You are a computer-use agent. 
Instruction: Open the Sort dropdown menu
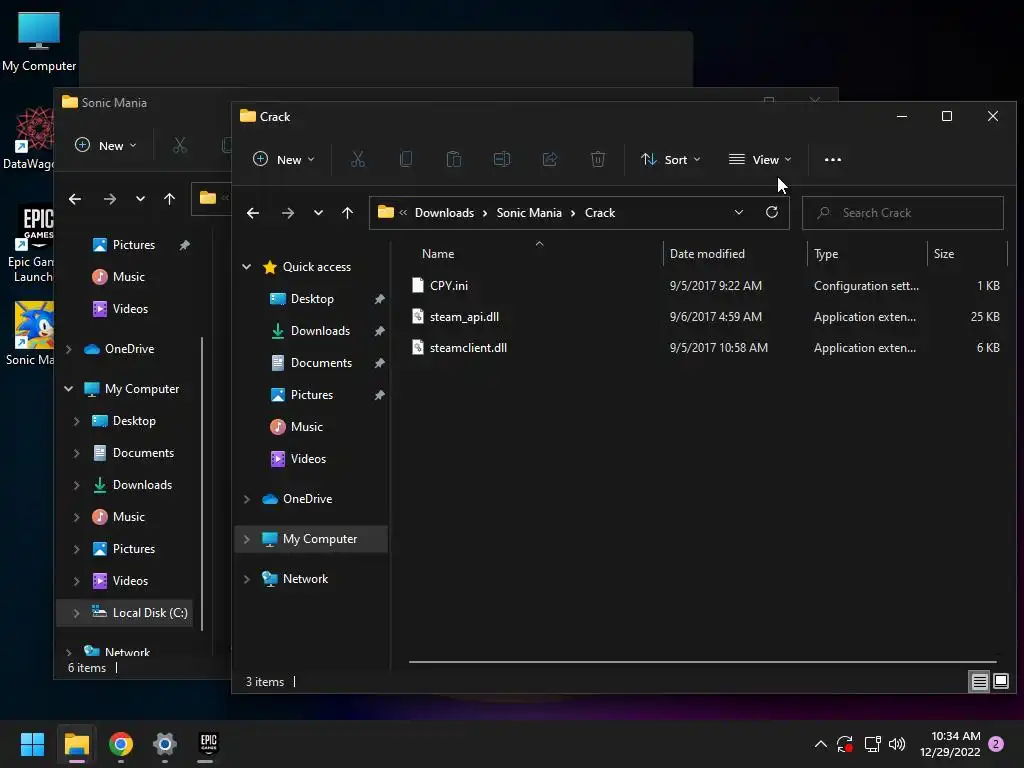(671, 159)
